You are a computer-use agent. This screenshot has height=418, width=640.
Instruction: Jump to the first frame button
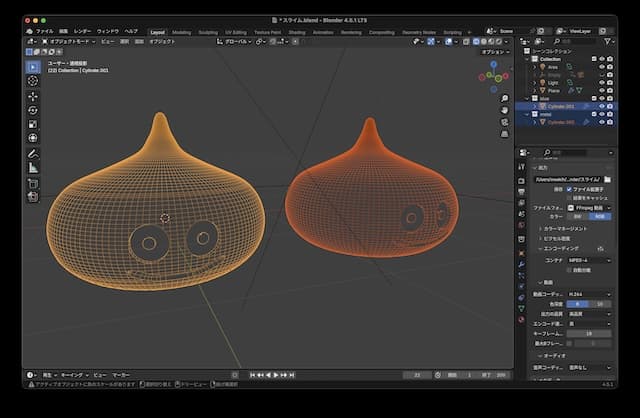coord(253,375)
